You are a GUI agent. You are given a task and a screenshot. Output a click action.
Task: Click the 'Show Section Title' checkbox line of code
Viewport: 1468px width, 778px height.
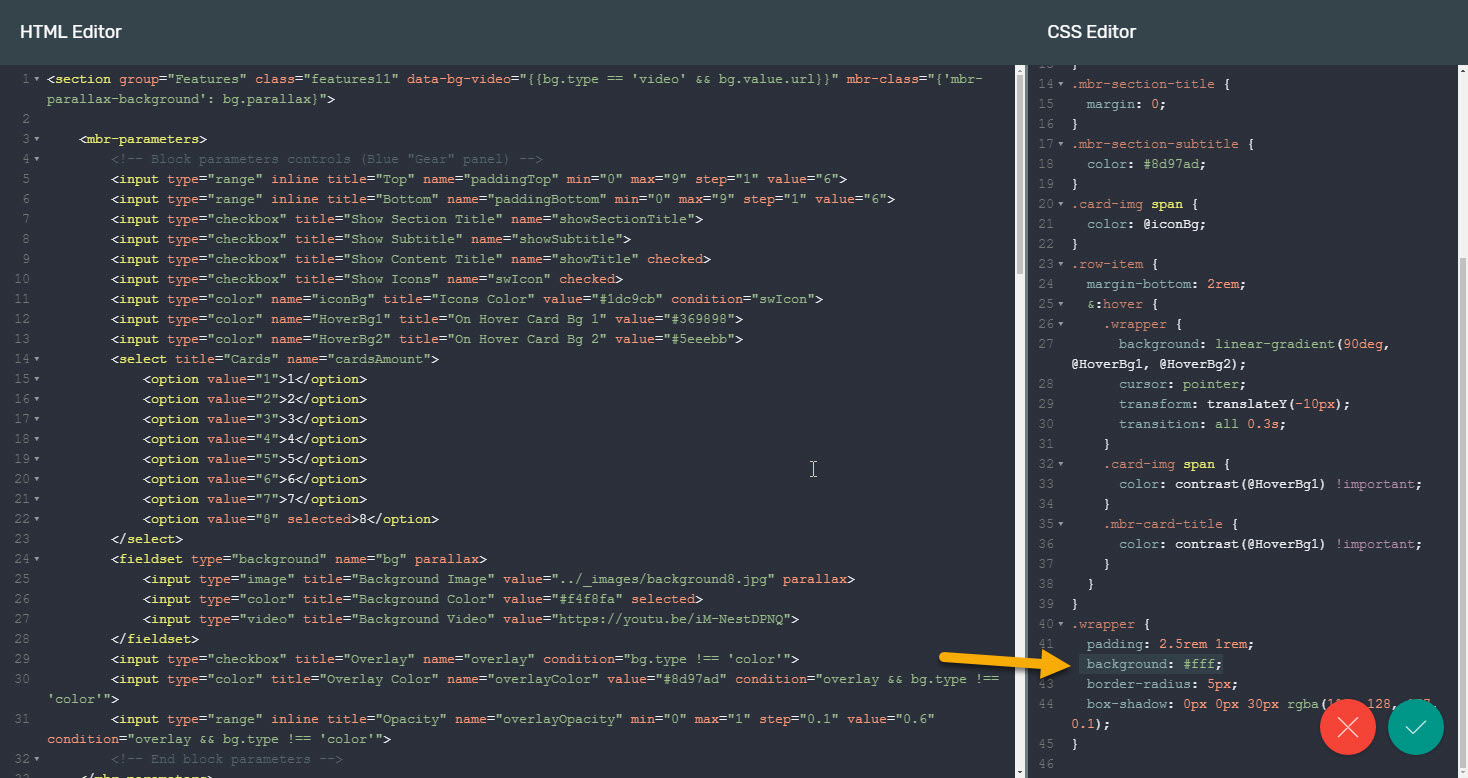407,219
